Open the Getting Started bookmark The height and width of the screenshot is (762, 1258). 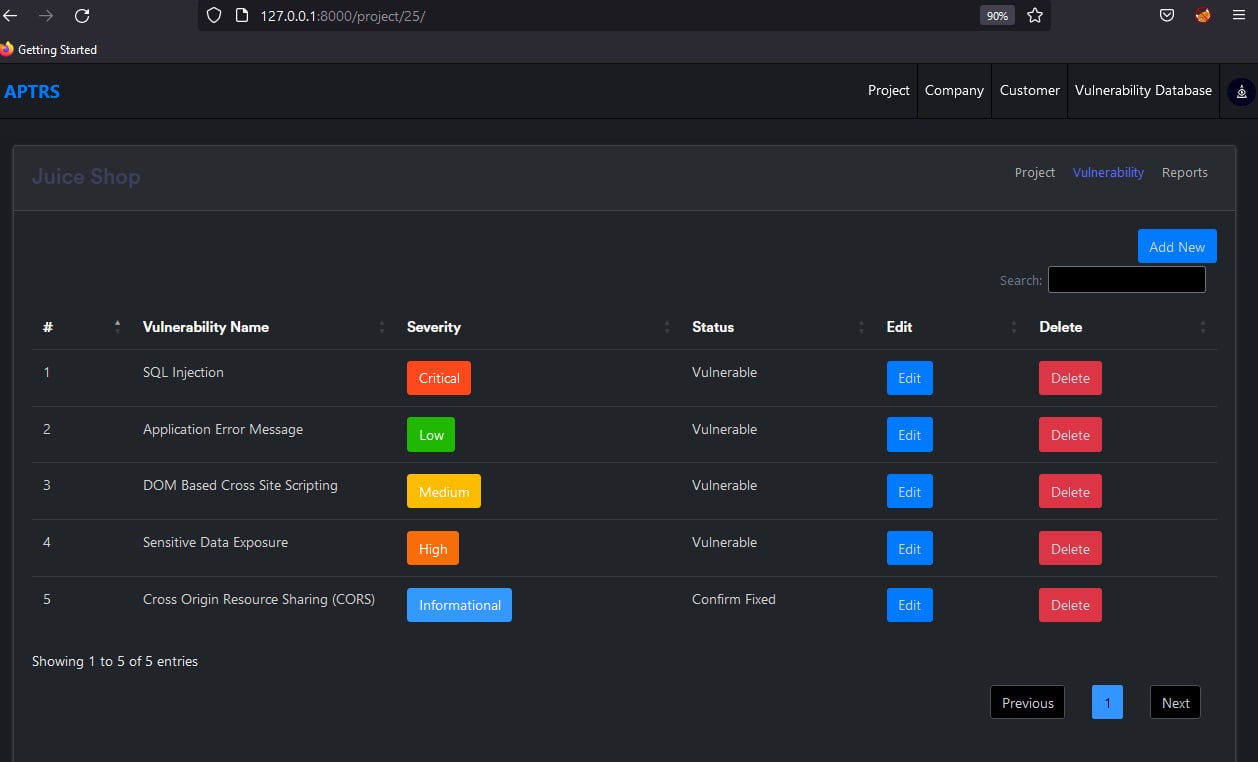pyautogui.click(x=49, y=49)
